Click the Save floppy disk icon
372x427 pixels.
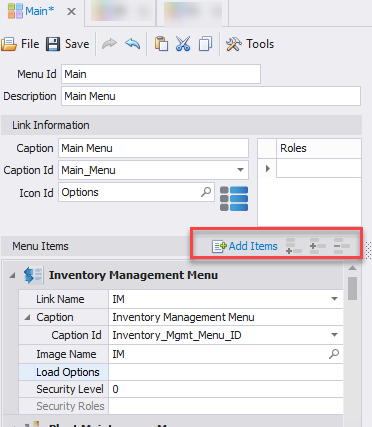(53, 44)
